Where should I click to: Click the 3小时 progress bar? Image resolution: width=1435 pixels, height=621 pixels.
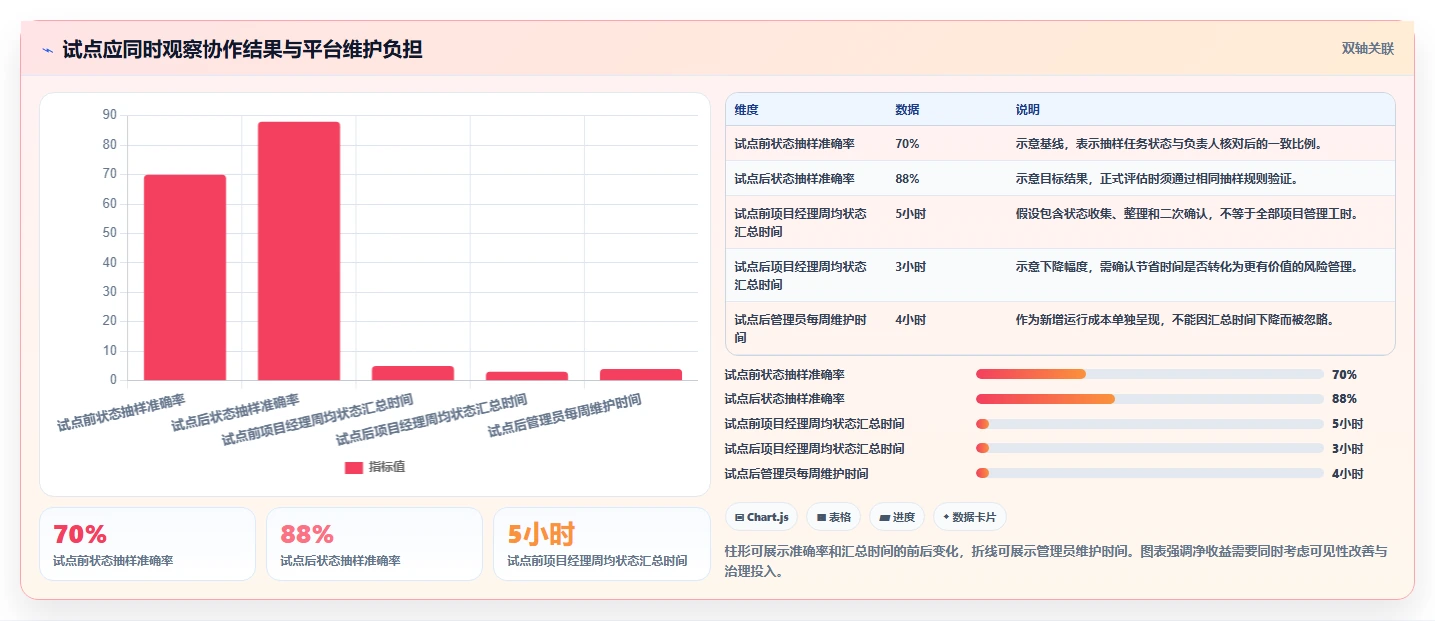click(1150, 448)
